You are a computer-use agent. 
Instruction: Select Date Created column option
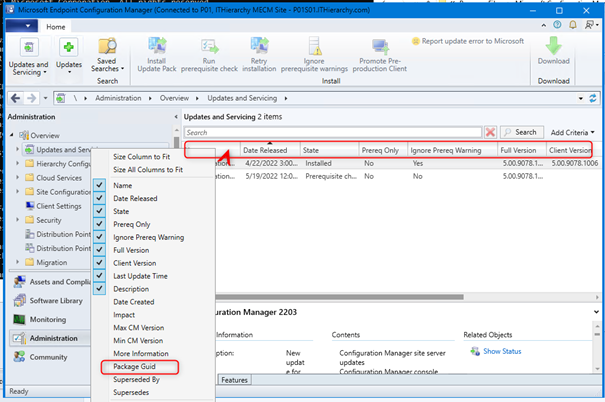(134, 302)
